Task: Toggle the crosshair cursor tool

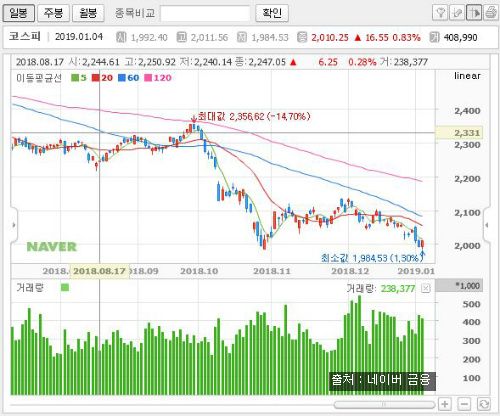Action: pos(474,13)
